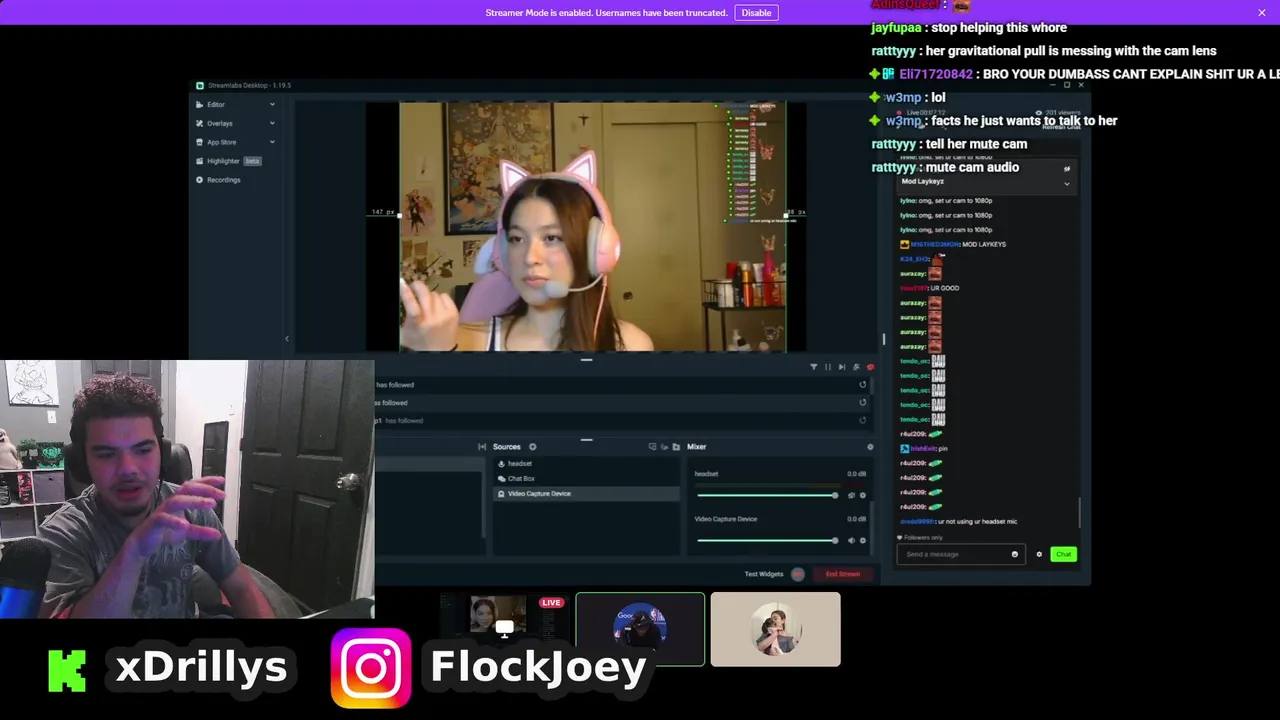Click the hide pin icon above Mod Laykeyz
Viewport: 1280px width, 720px height.
1067,169
